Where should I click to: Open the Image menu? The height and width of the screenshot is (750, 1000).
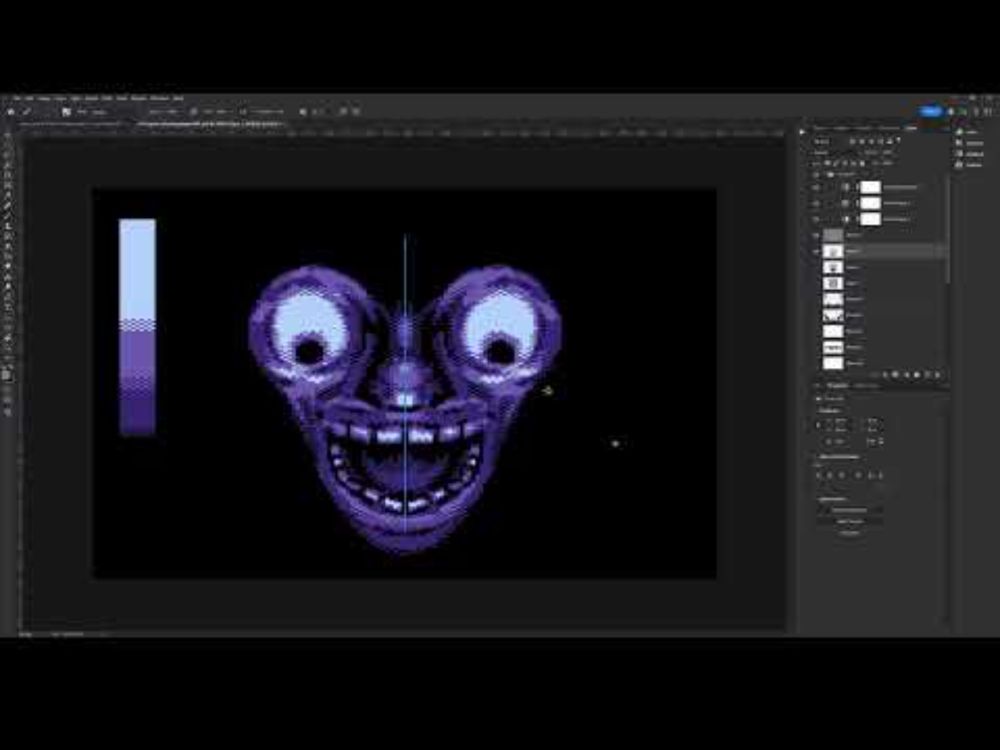click(x=44, y=98)
